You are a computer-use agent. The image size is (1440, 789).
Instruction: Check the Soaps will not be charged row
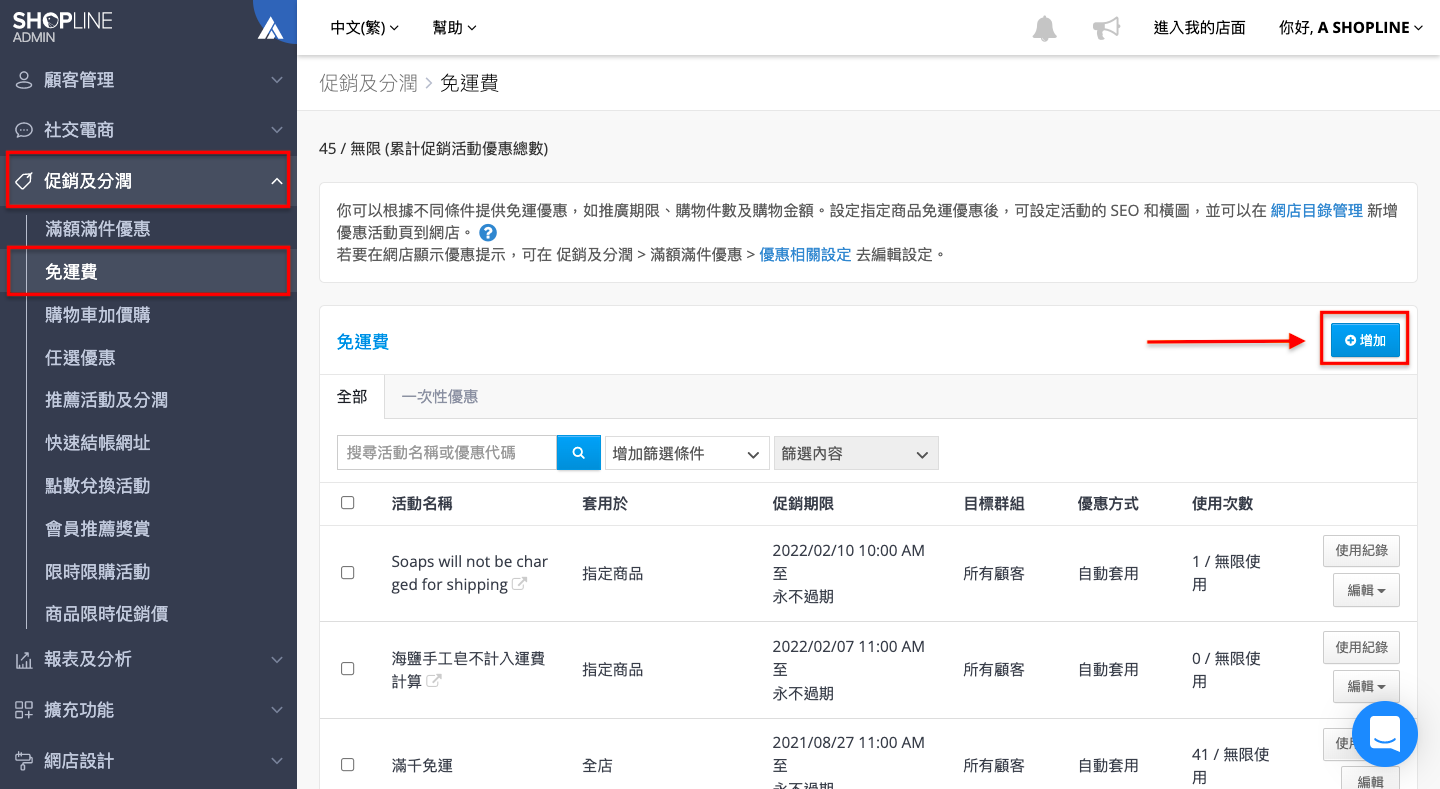click(348, 573)
